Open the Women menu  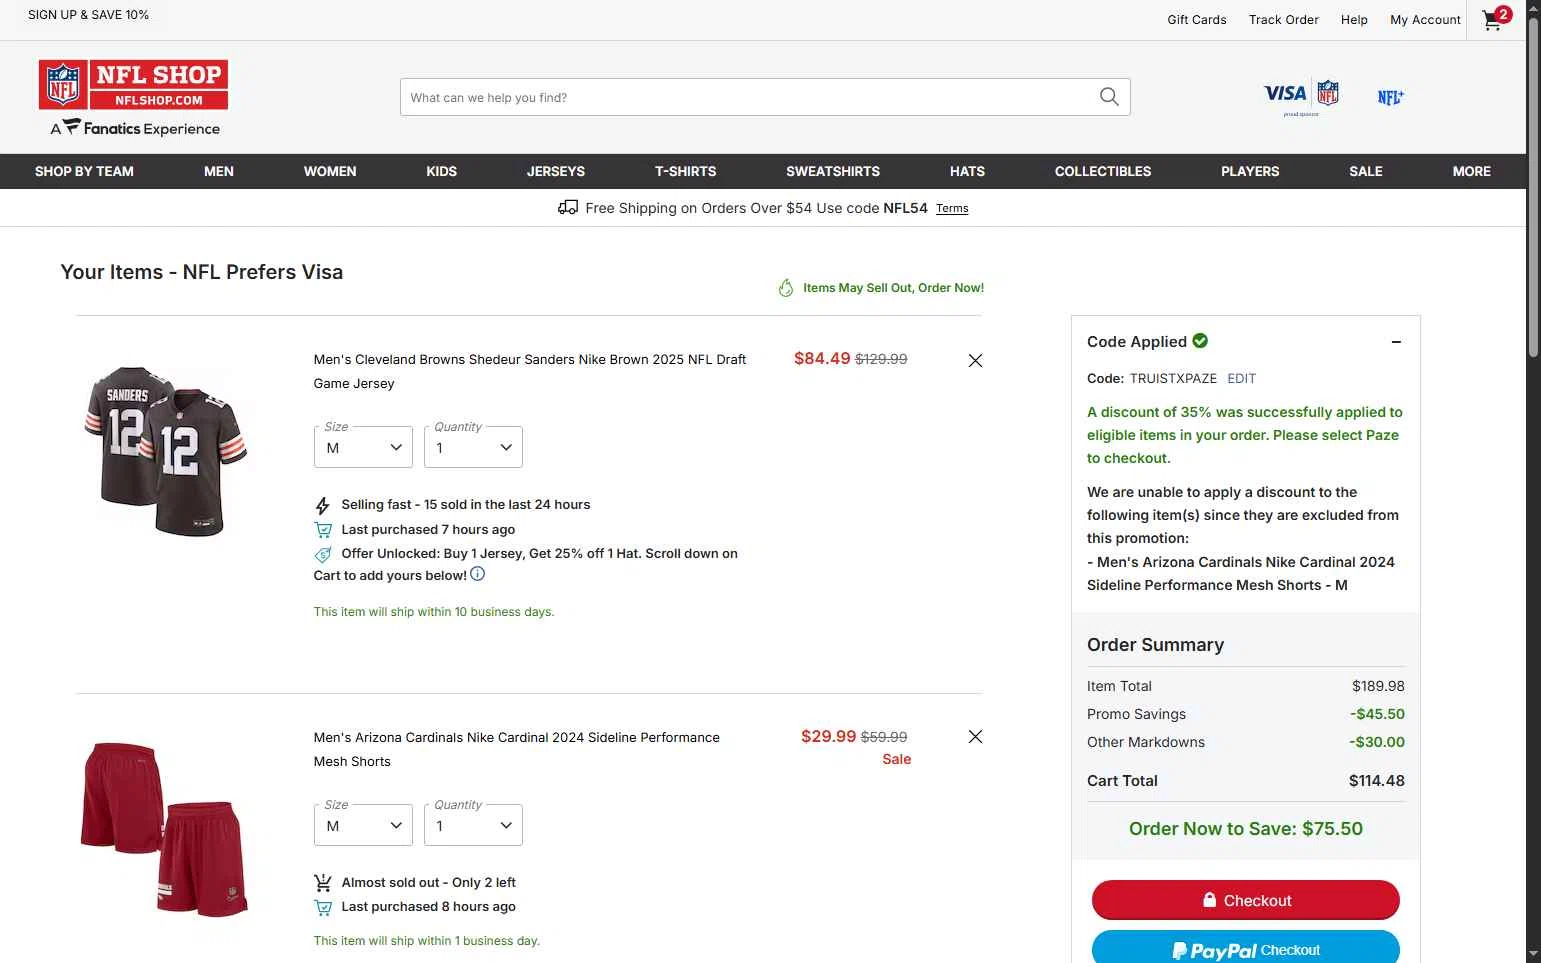pos(330,171)
